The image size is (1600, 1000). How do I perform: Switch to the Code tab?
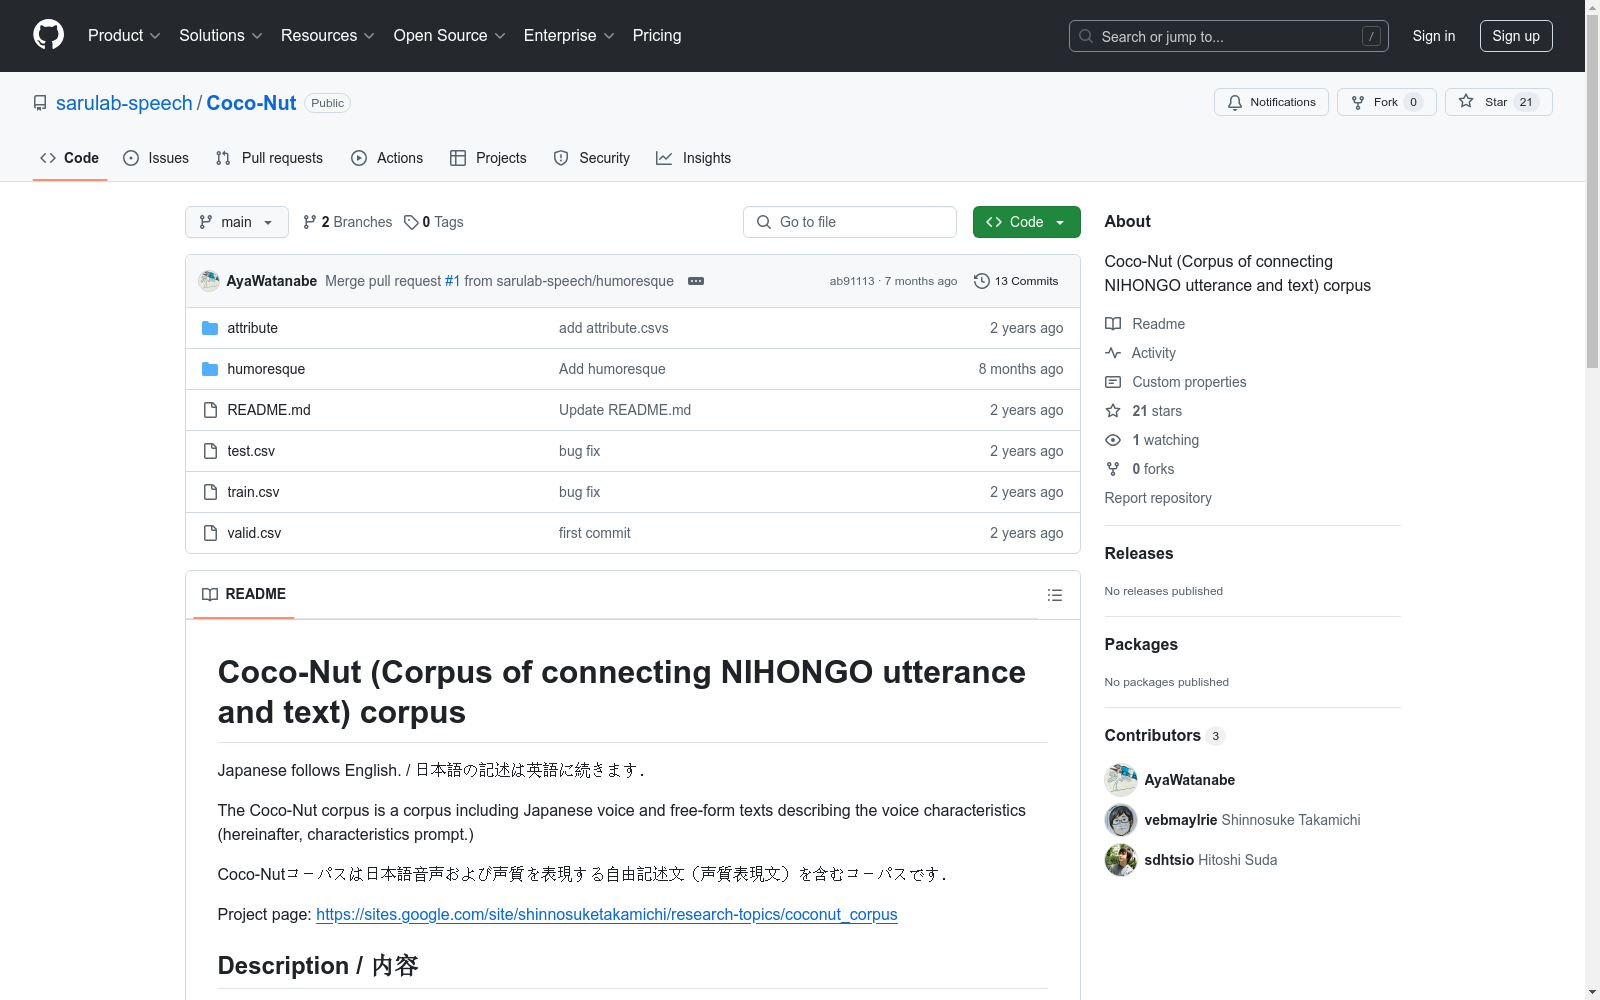[x=69, y=158]
